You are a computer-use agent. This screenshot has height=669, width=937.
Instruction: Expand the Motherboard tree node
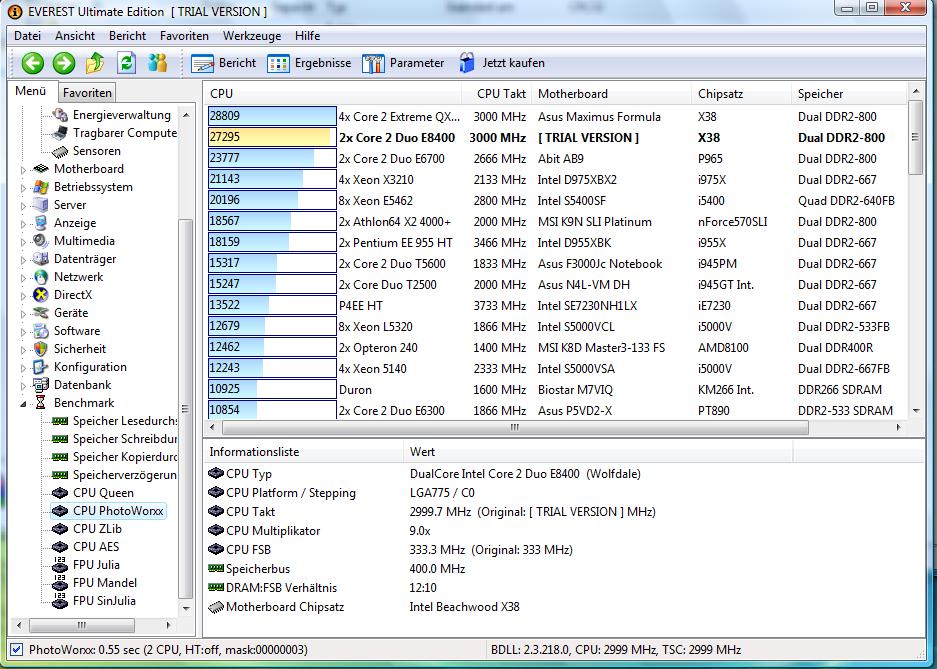[x=23, y=170]
